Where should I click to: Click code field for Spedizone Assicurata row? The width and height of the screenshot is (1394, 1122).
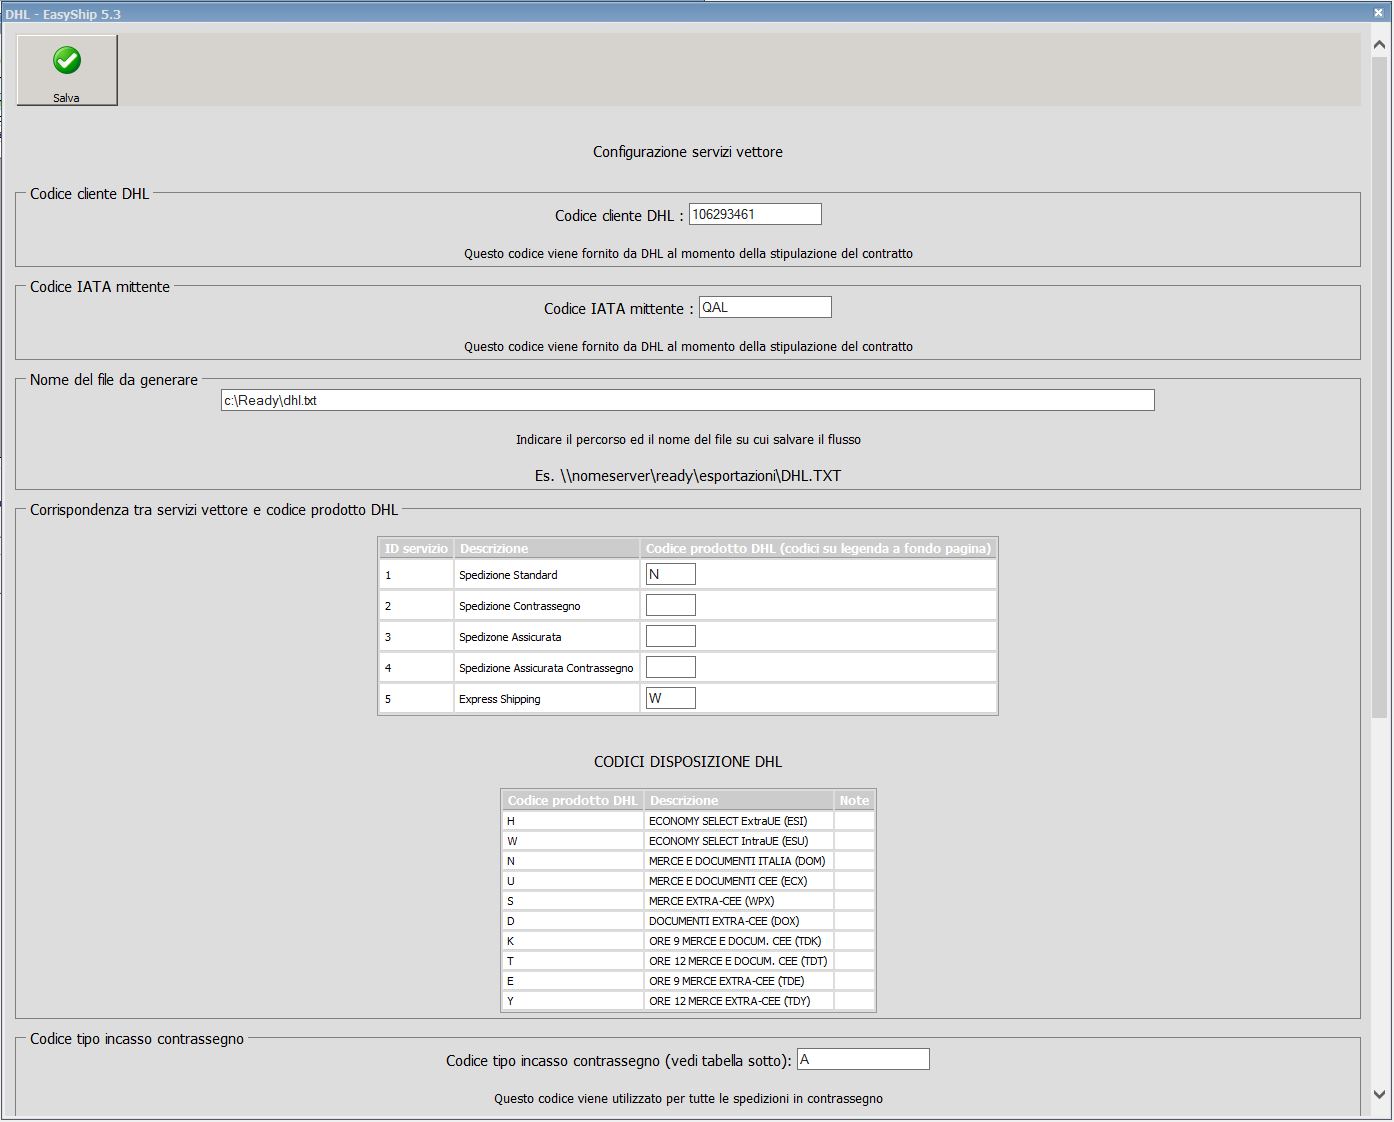(671, 636)
